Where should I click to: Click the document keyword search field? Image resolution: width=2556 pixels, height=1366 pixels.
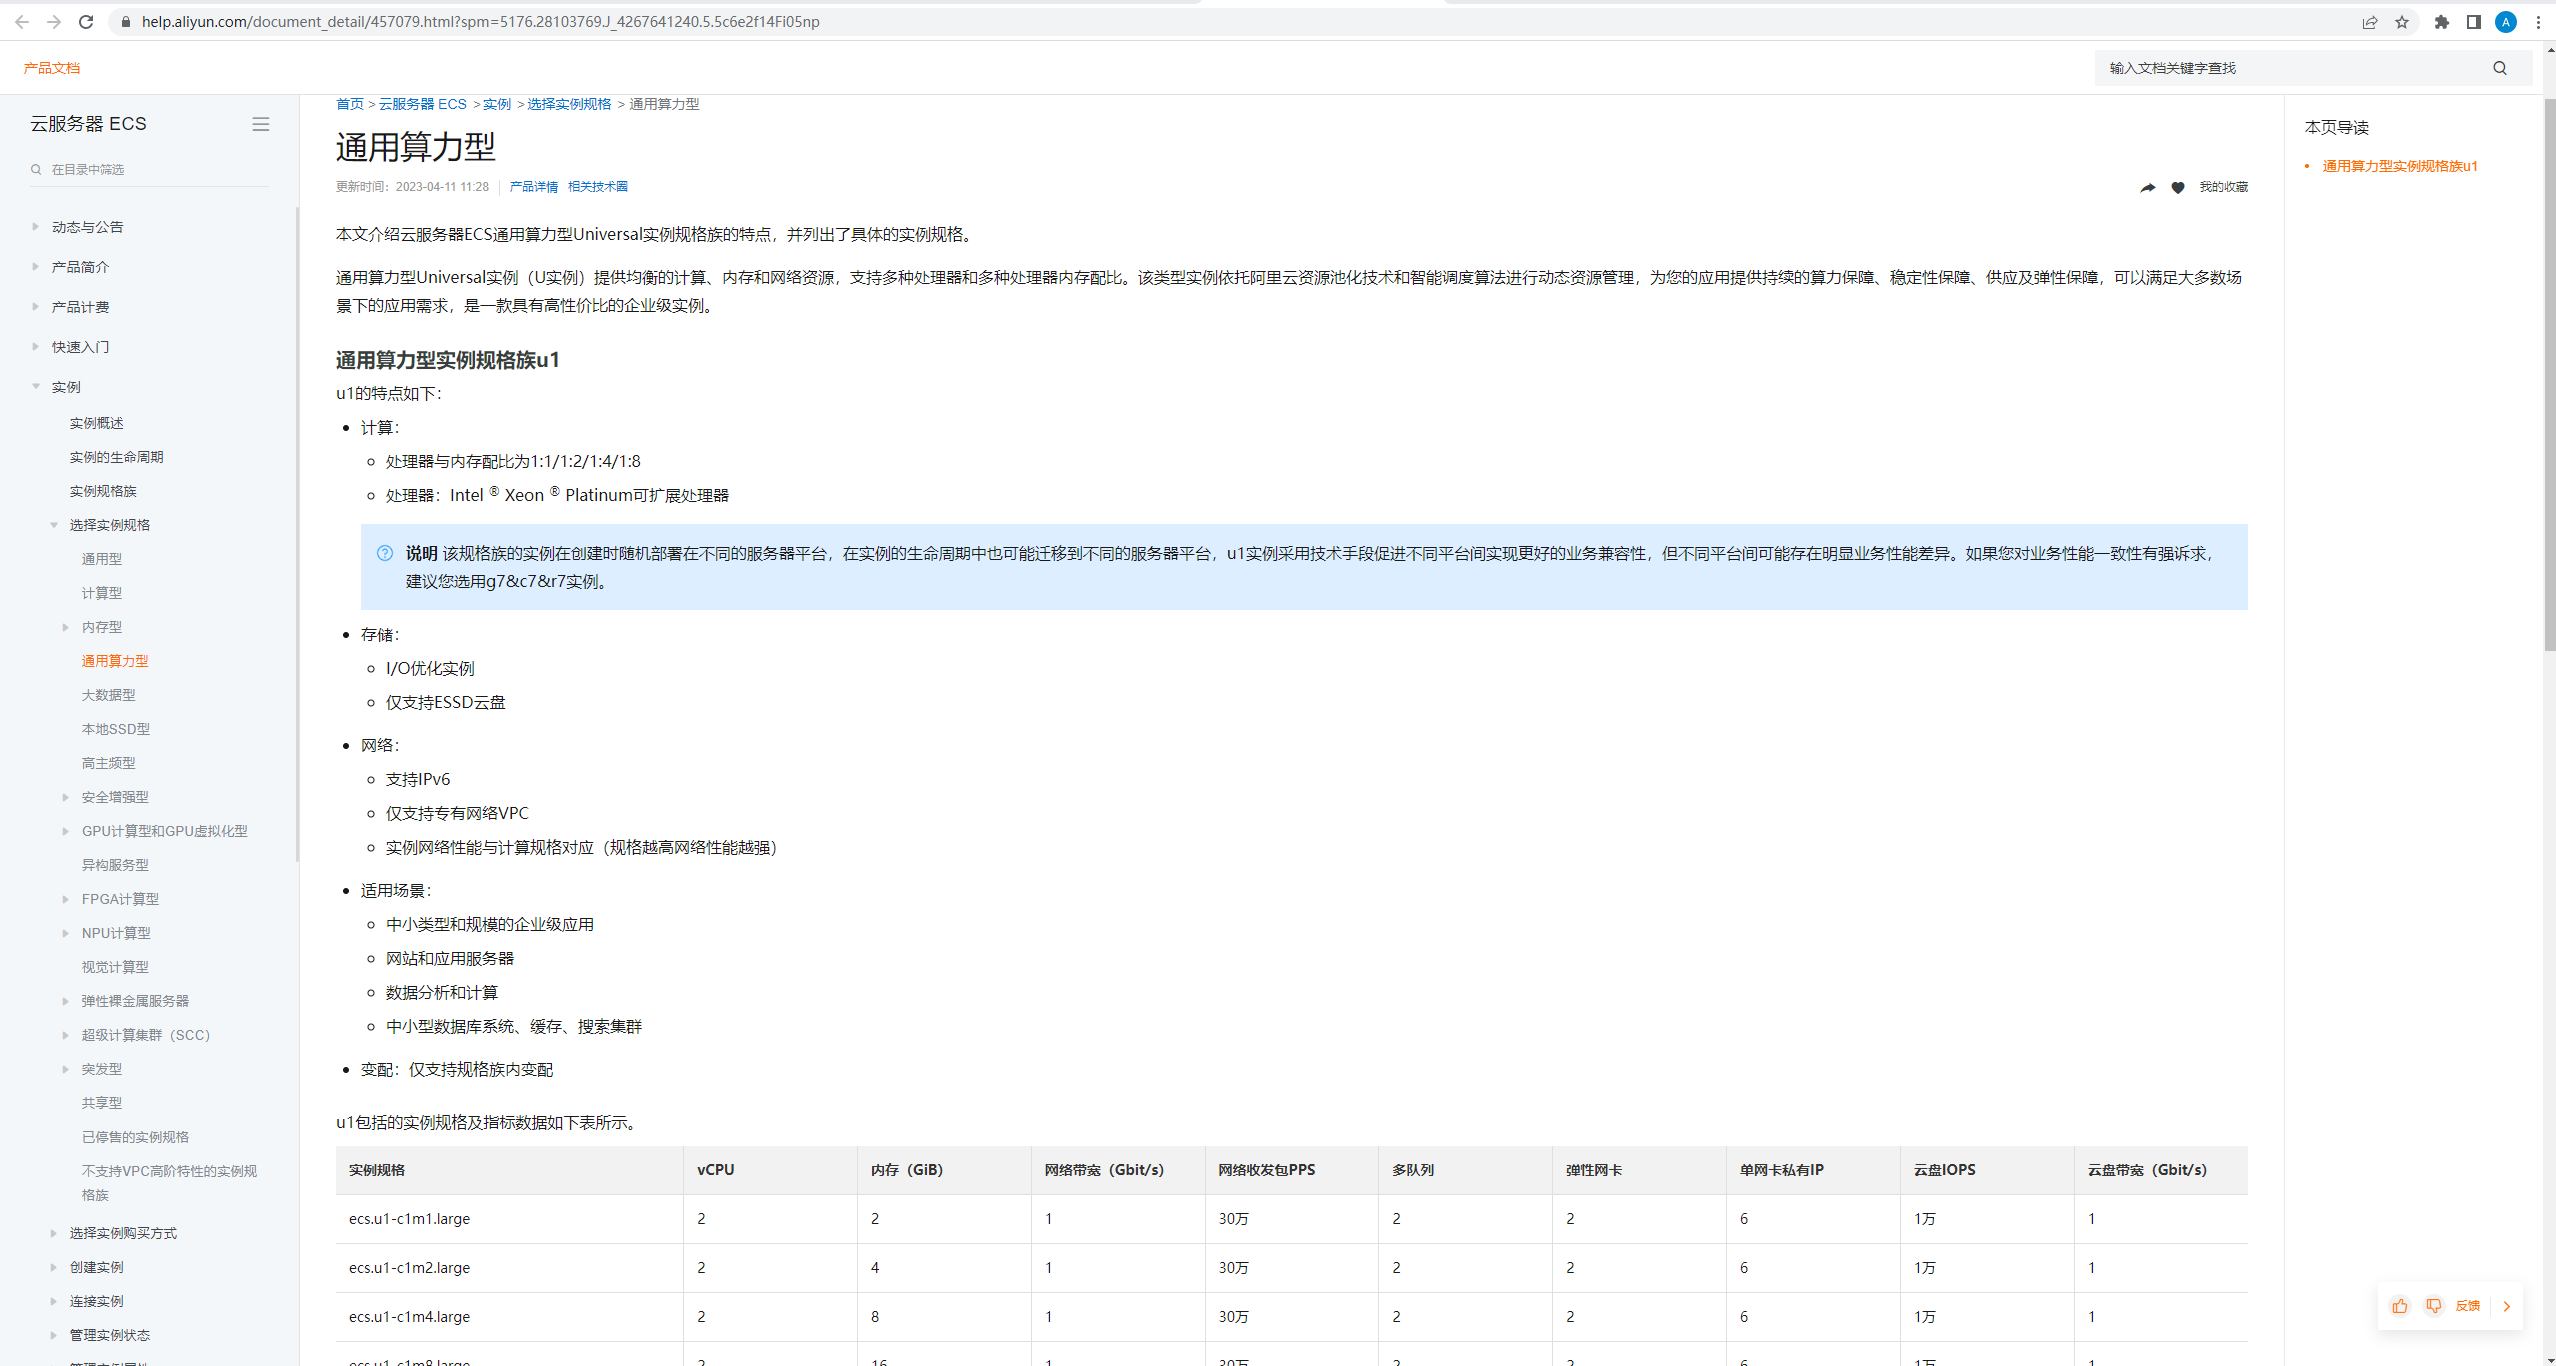coord(2290,68)
